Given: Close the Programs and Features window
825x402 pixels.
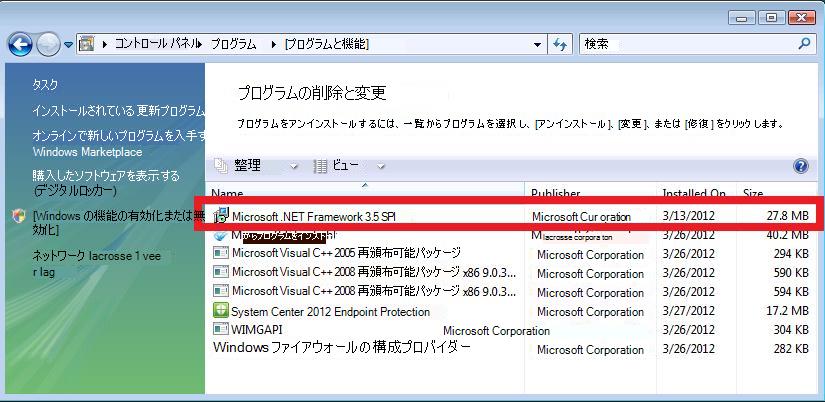Looking at the screenshot, I should tap(802, 18).
